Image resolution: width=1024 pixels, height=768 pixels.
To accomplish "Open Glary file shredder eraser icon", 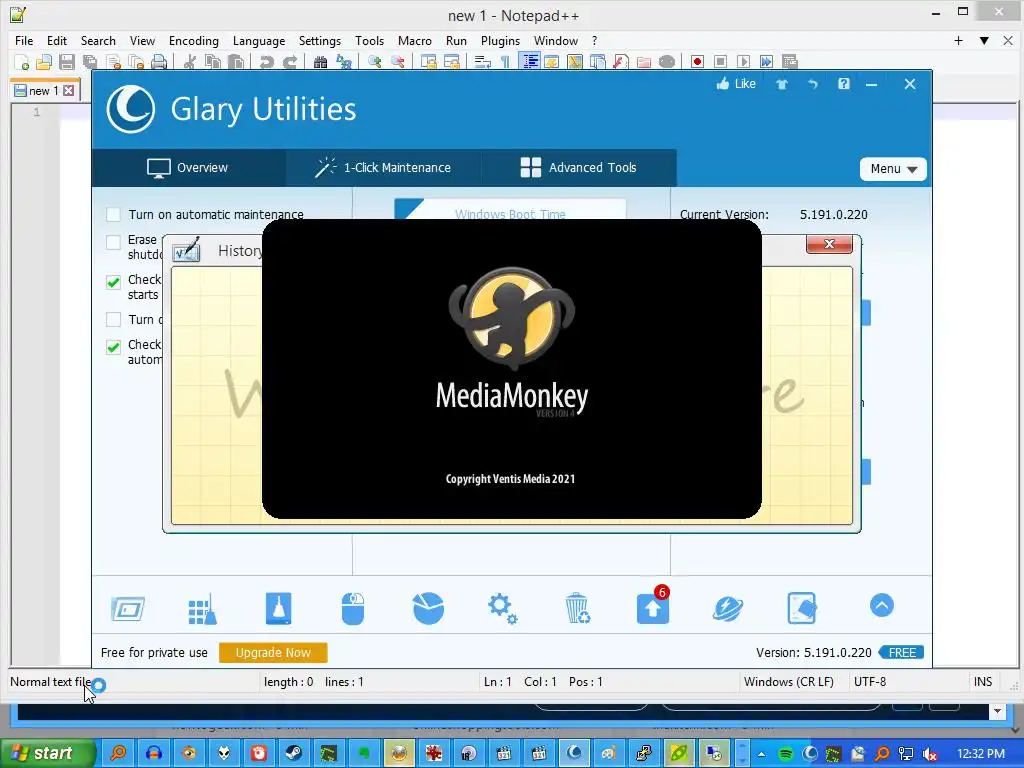I will coord(802,609).
